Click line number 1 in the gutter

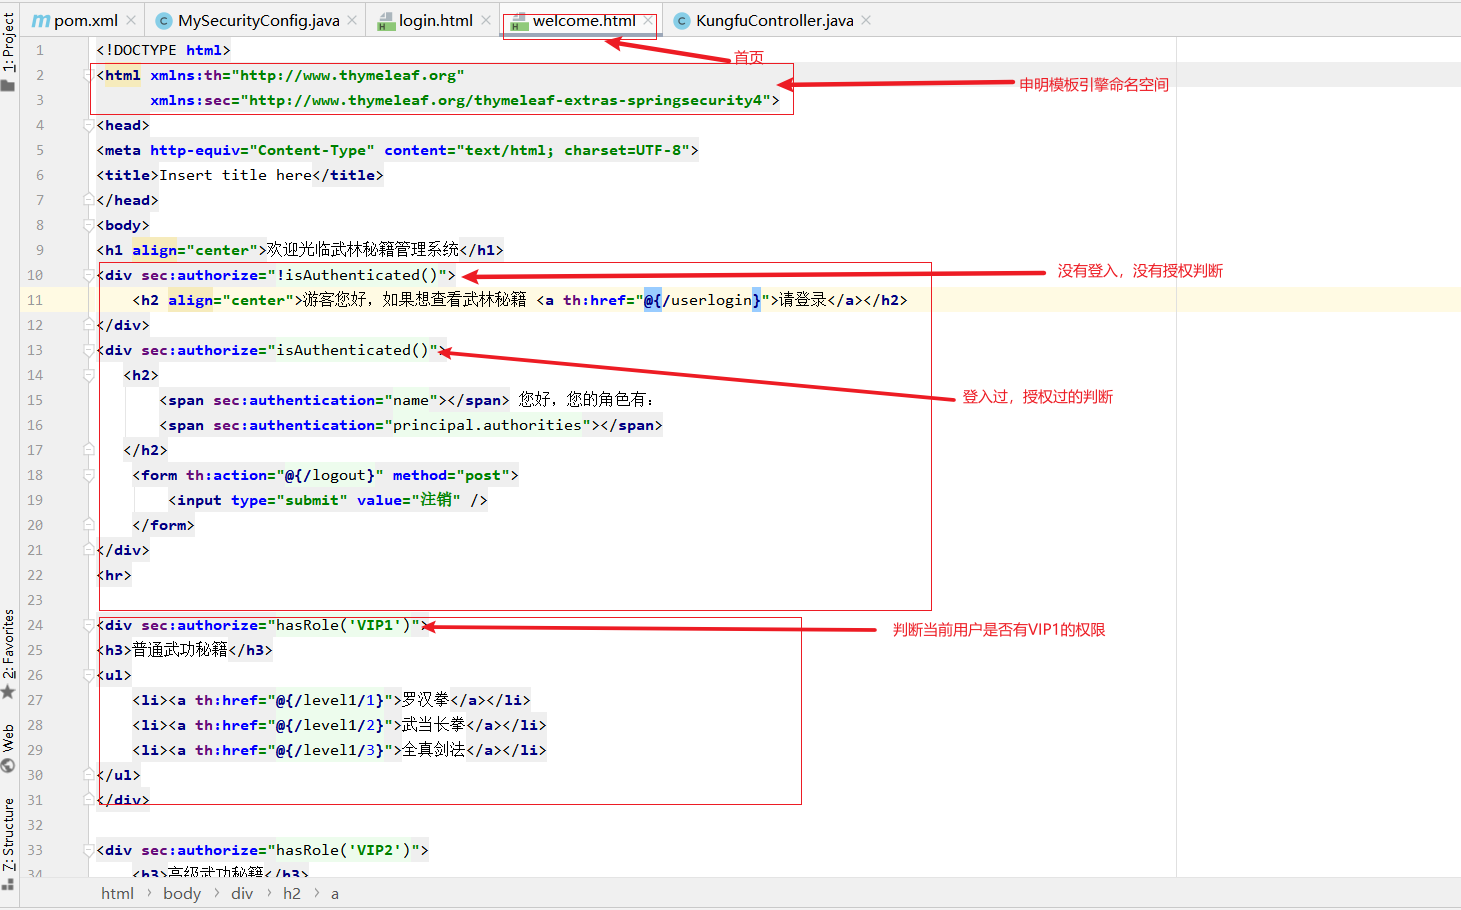[x=40, y=50]
